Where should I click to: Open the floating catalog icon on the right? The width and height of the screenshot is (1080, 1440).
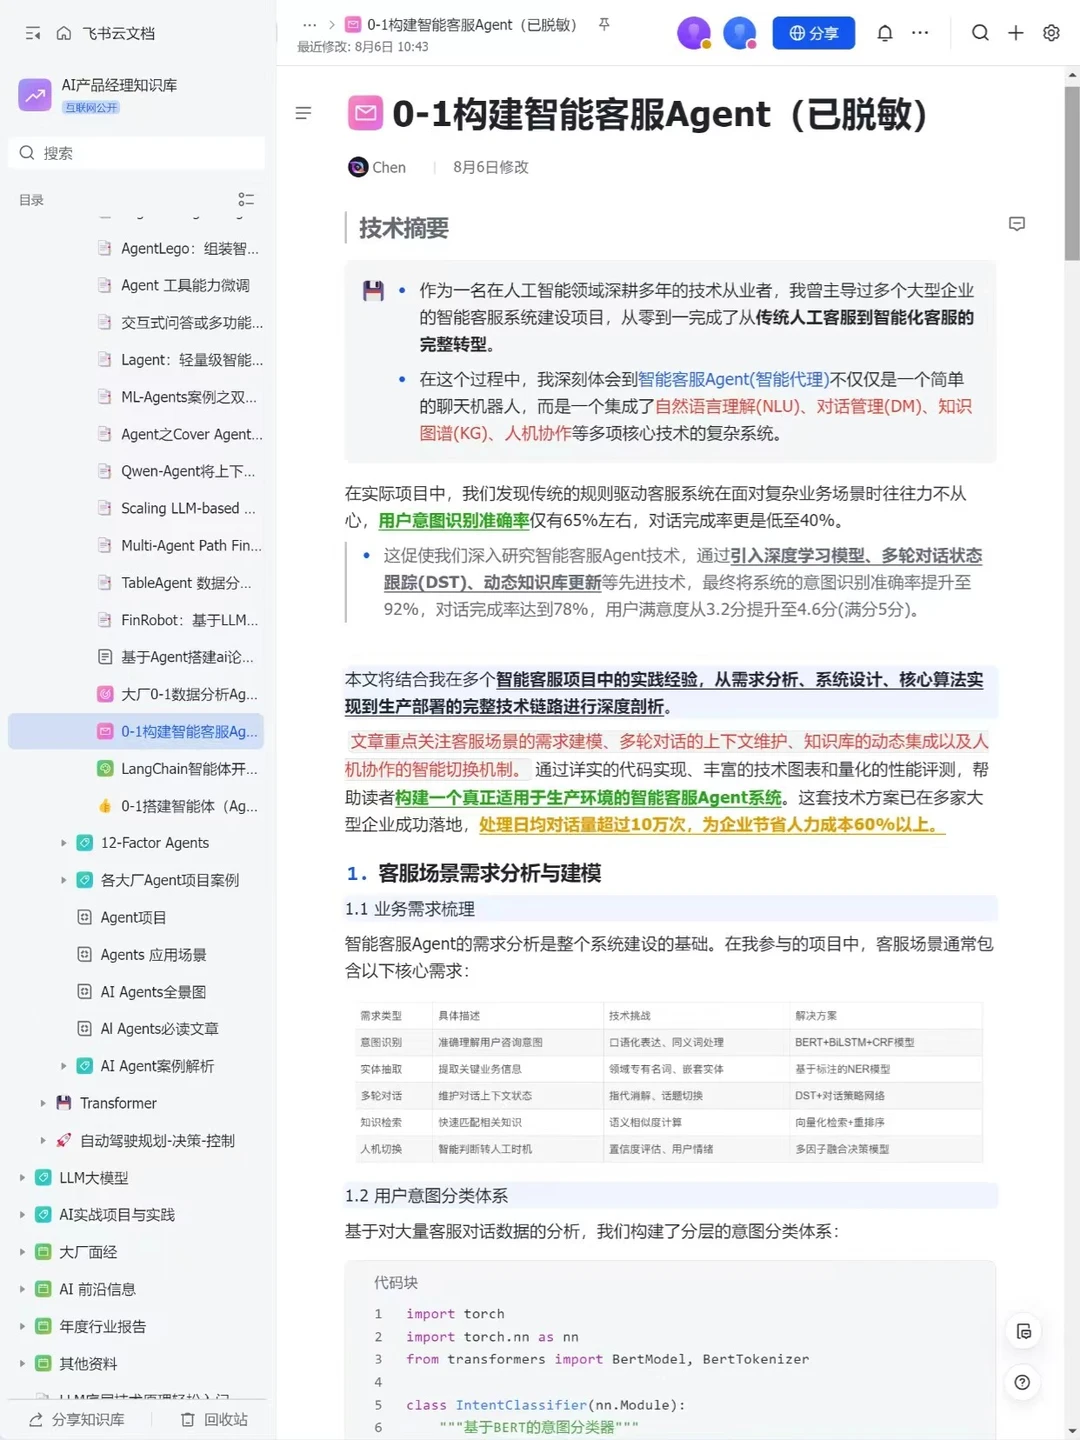tap(1023, 1331)
